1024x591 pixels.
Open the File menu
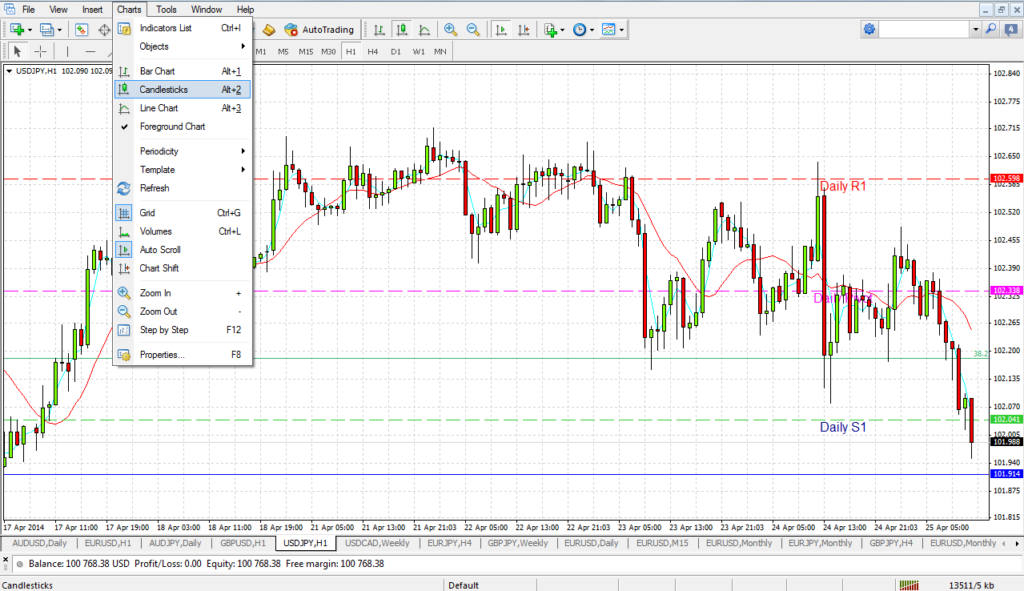point(29,9)
